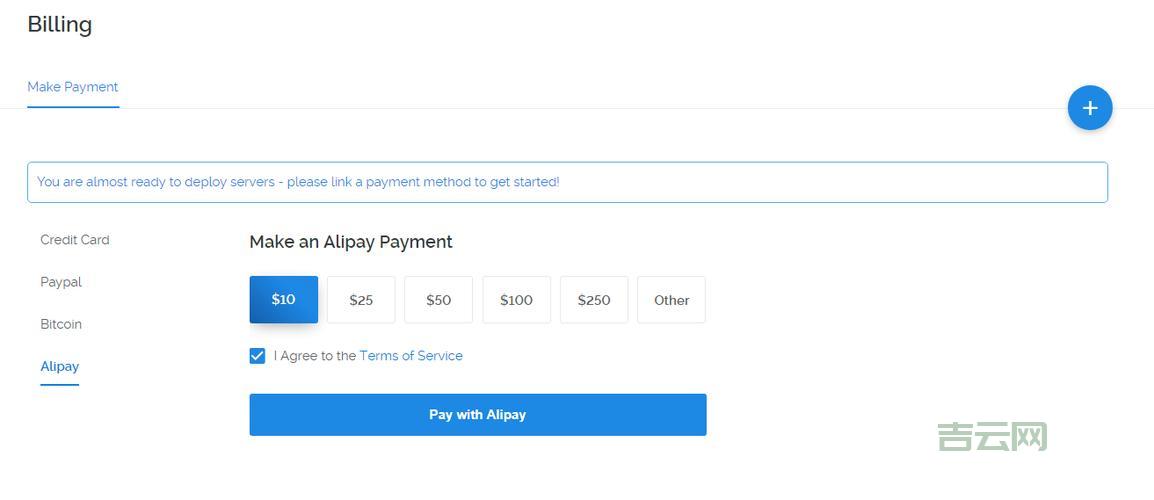Select the $100 payment amount
The height and width of the screenshot is (500, 1154).
516,300
